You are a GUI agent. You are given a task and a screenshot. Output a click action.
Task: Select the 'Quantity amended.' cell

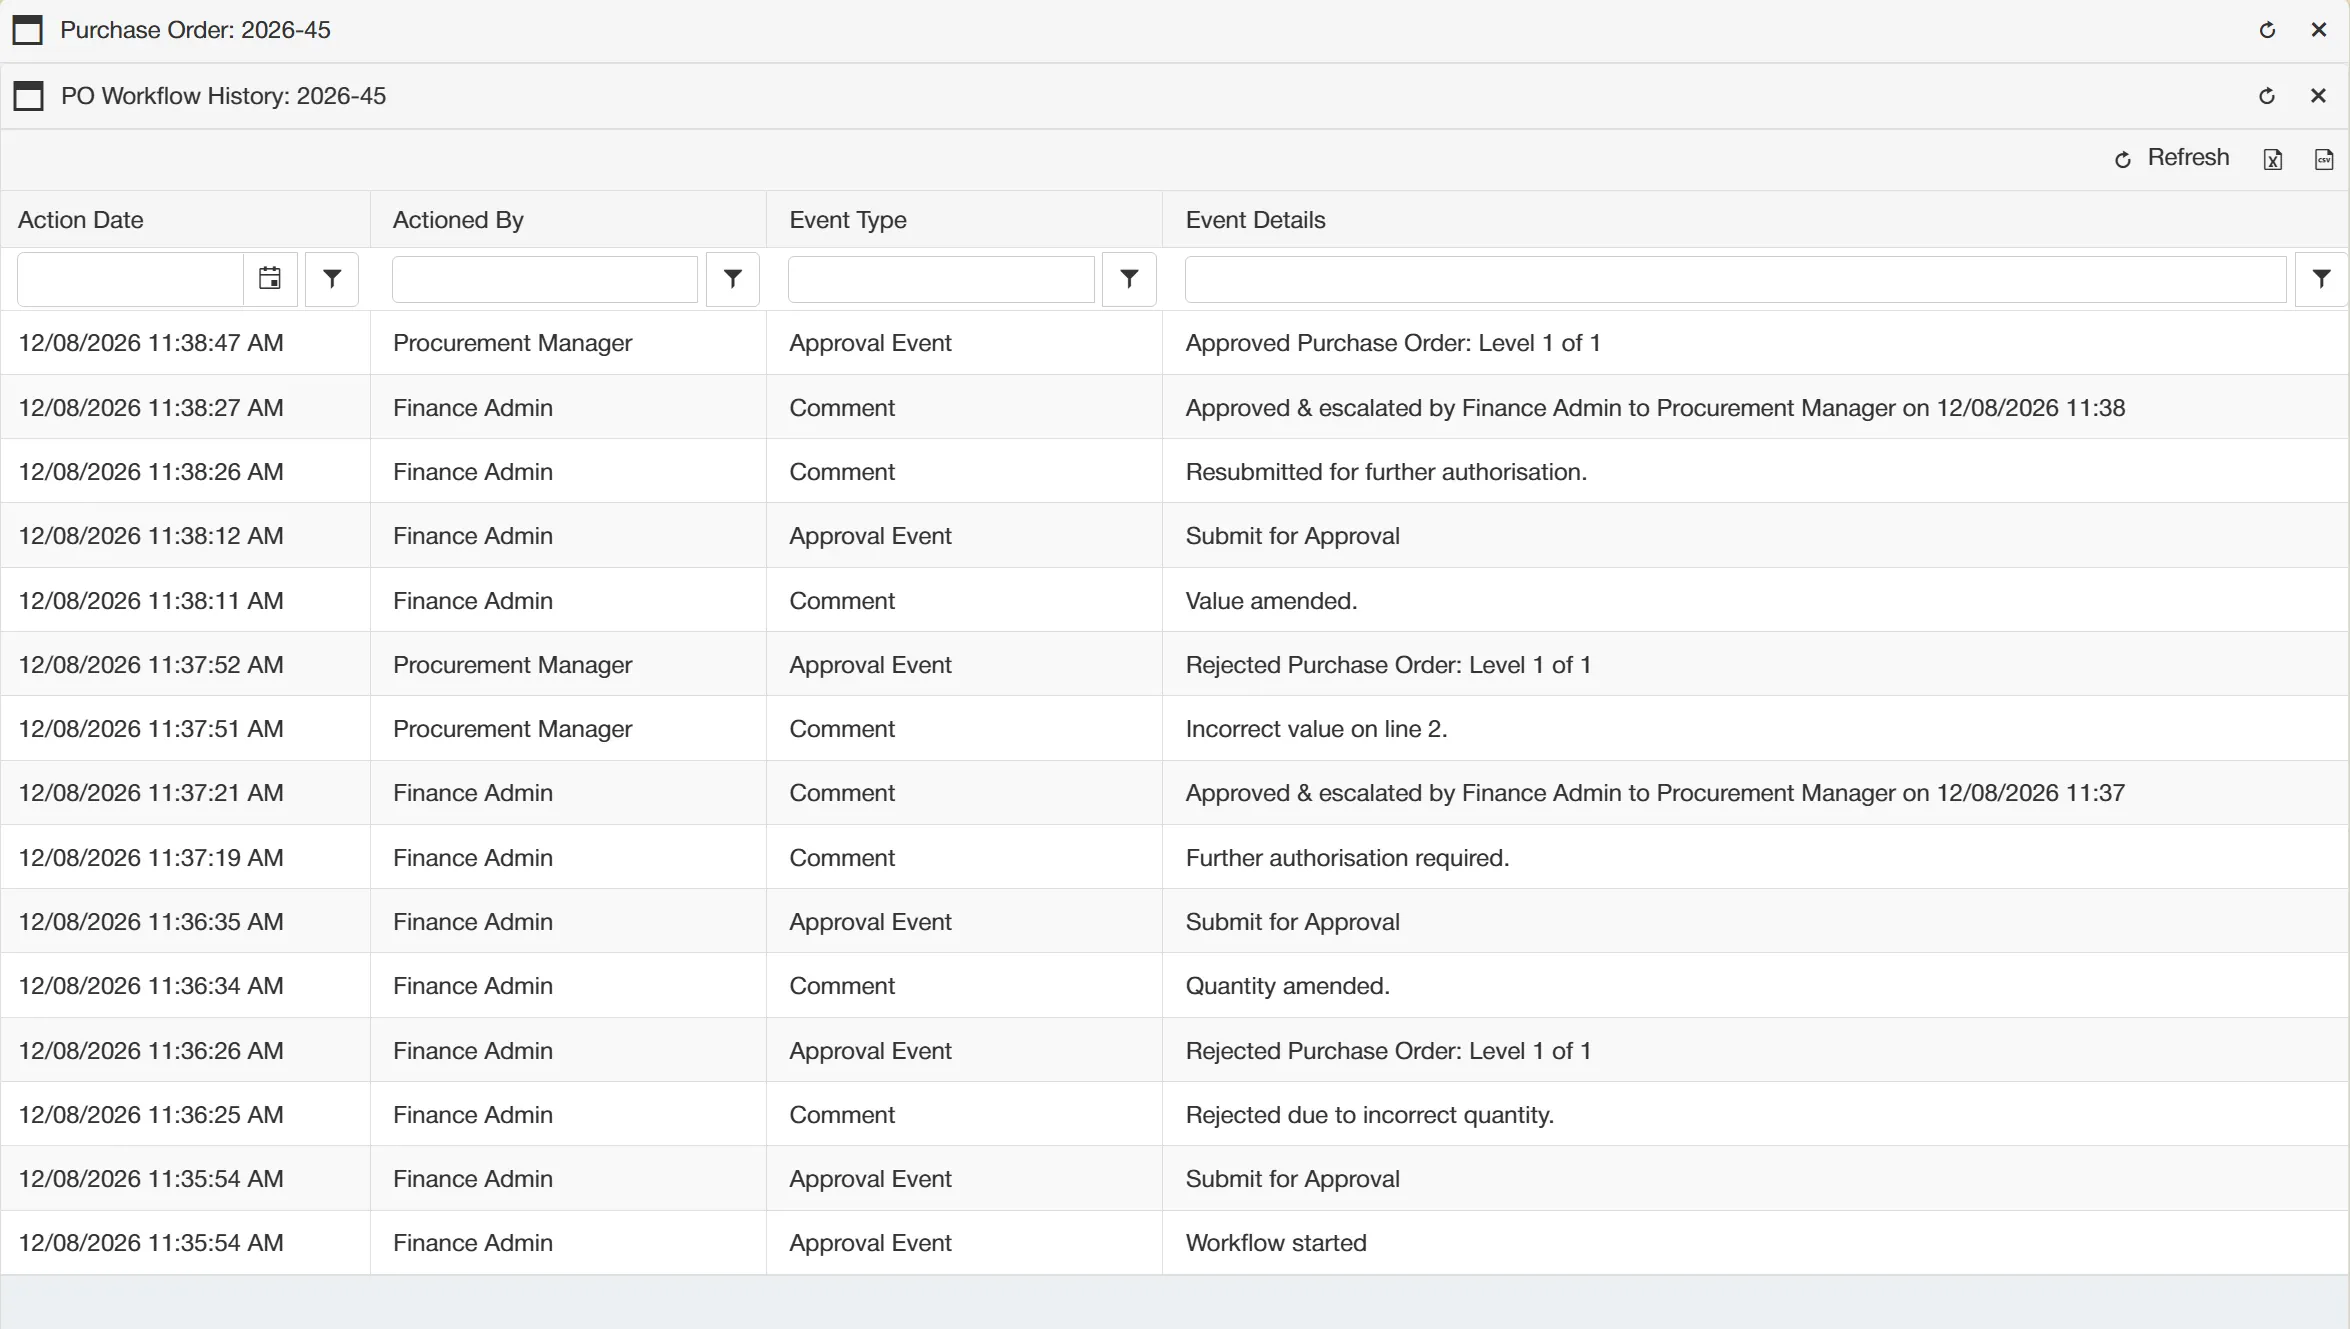(1755, 986)
